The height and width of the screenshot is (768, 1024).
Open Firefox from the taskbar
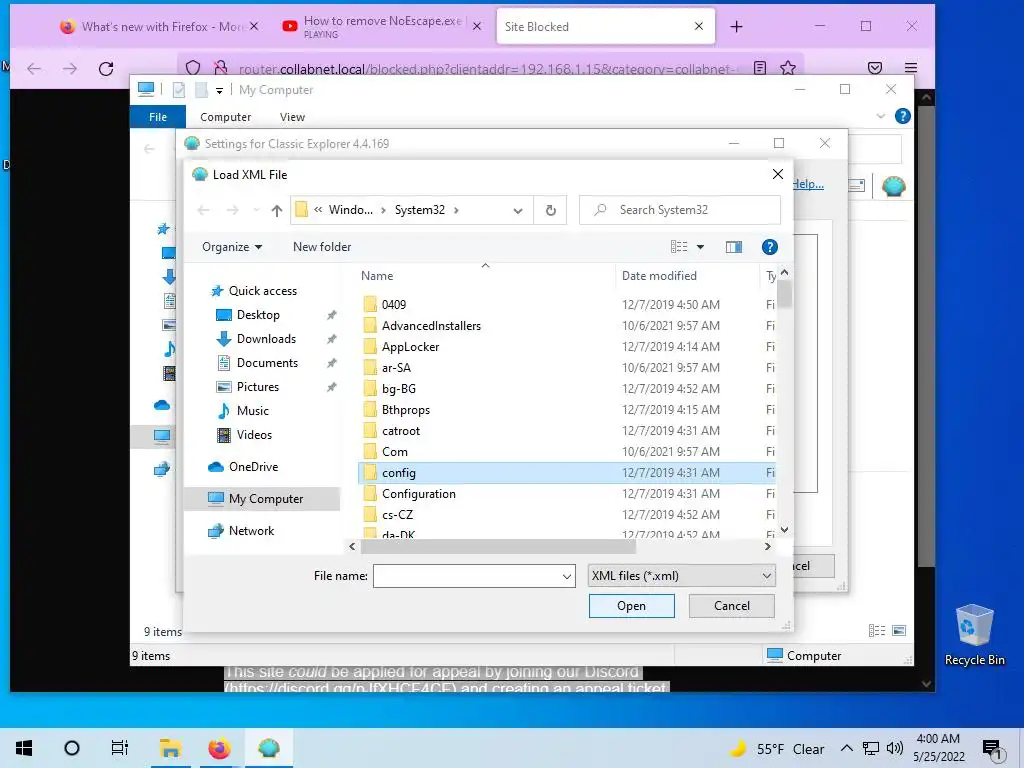pyautogui.click(x=219, y=748)
